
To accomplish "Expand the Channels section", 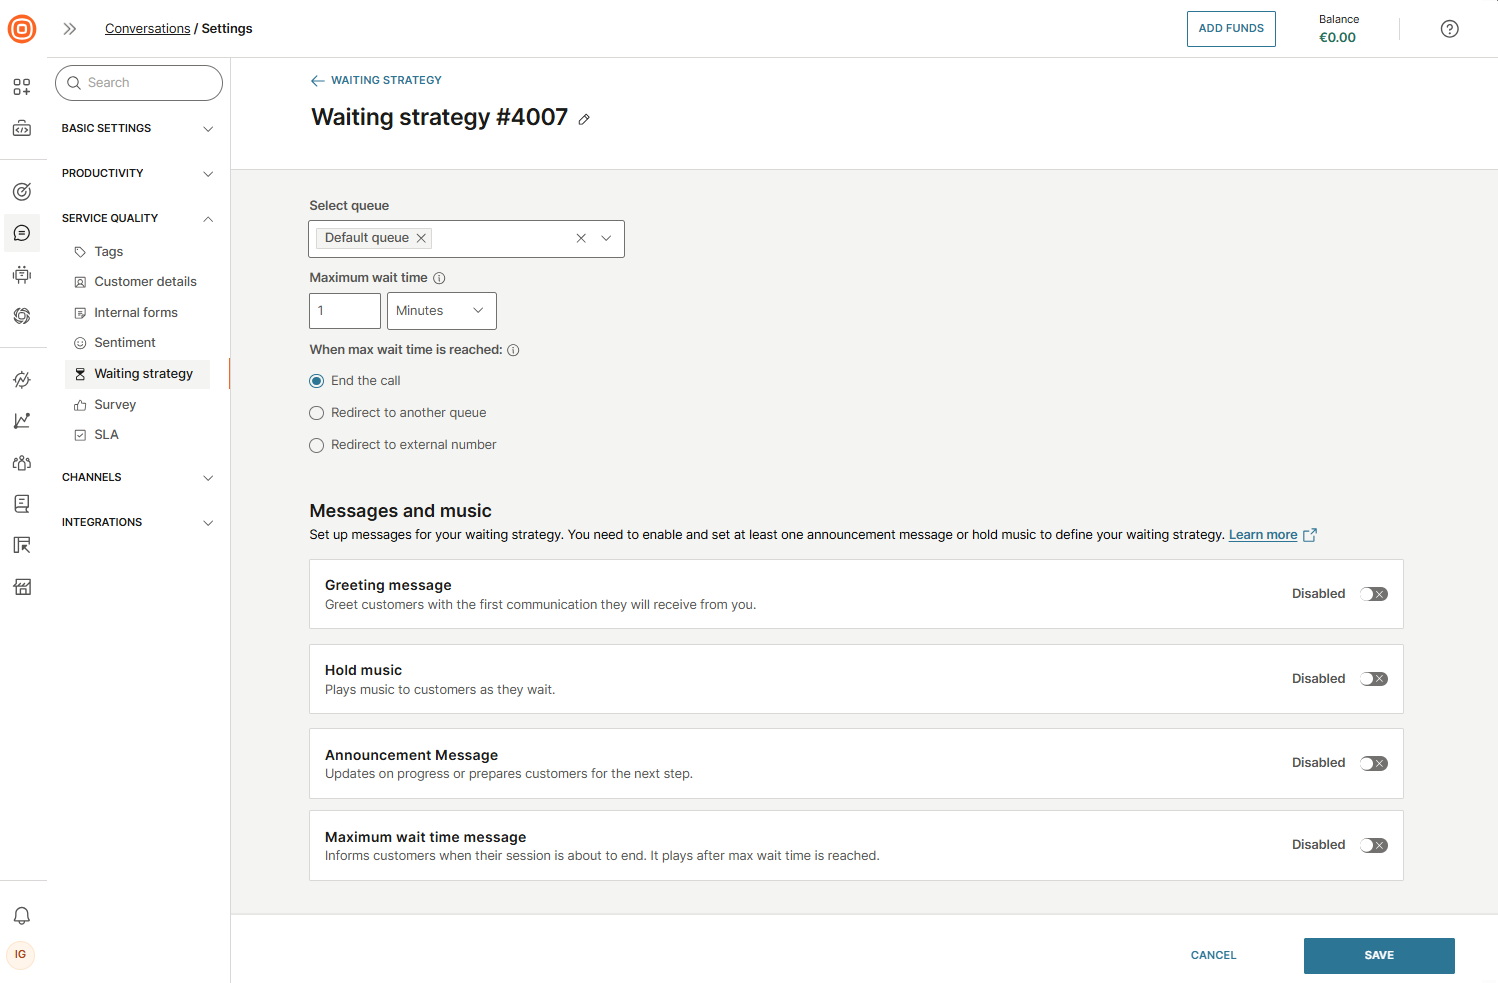I will tap(137, 477).
